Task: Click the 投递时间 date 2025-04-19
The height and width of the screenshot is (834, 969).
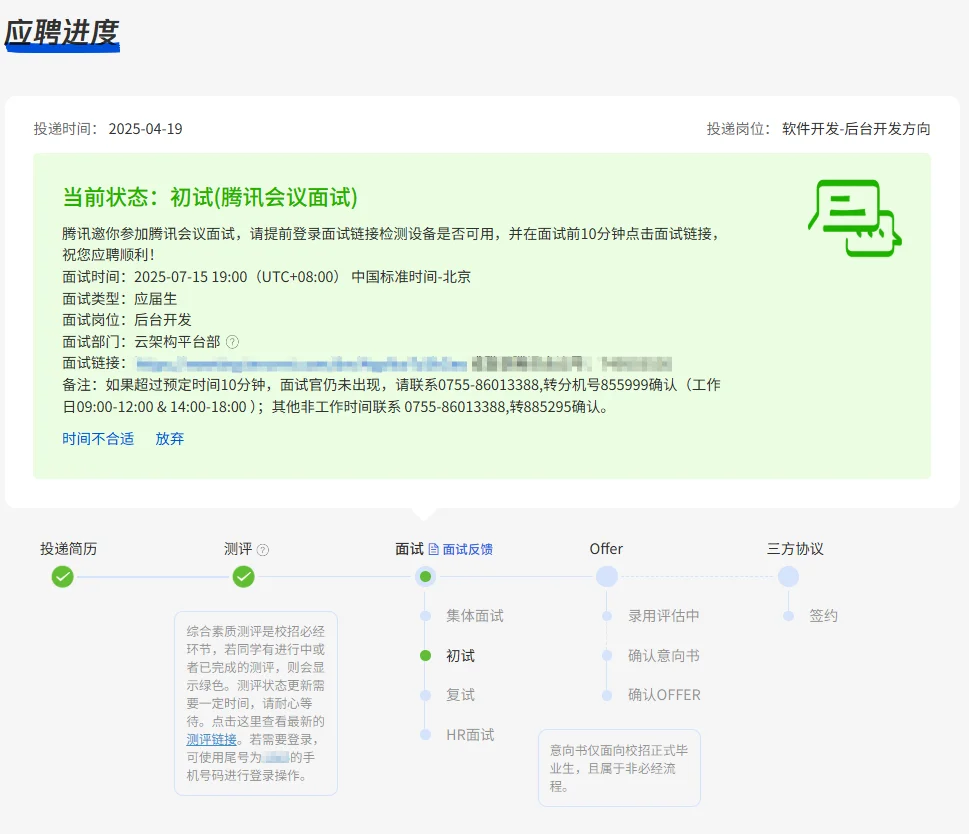Action: [x=145, y=128]
